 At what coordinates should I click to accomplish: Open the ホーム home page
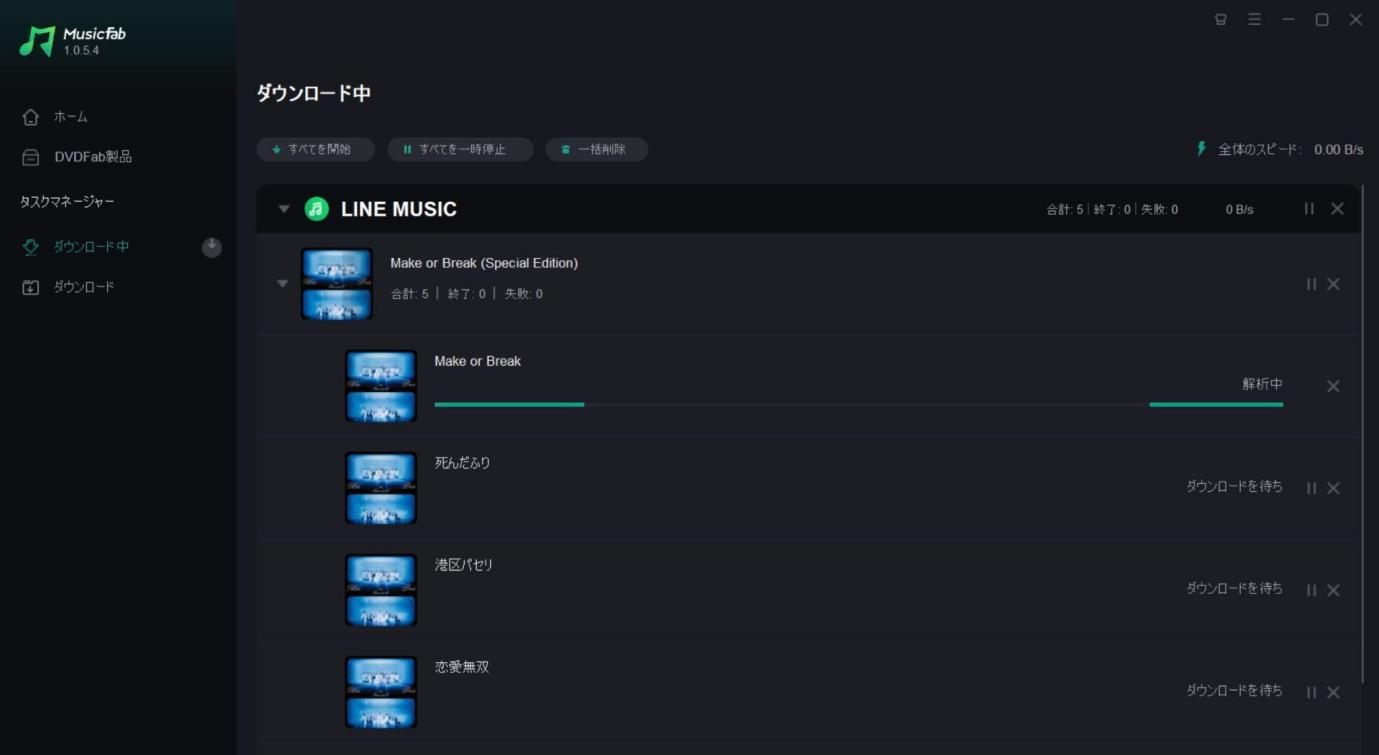[70, 117]
